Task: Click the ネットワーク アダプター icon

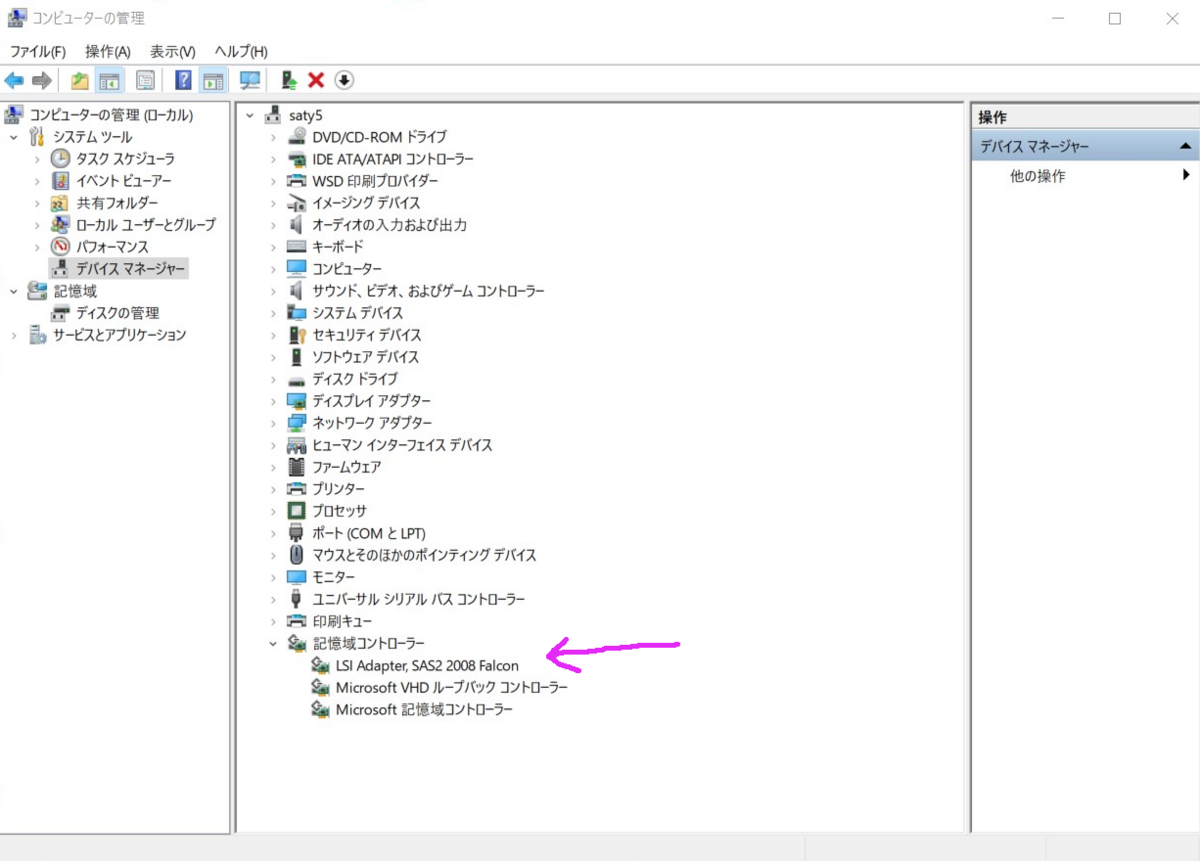Action: click(296, 423)
